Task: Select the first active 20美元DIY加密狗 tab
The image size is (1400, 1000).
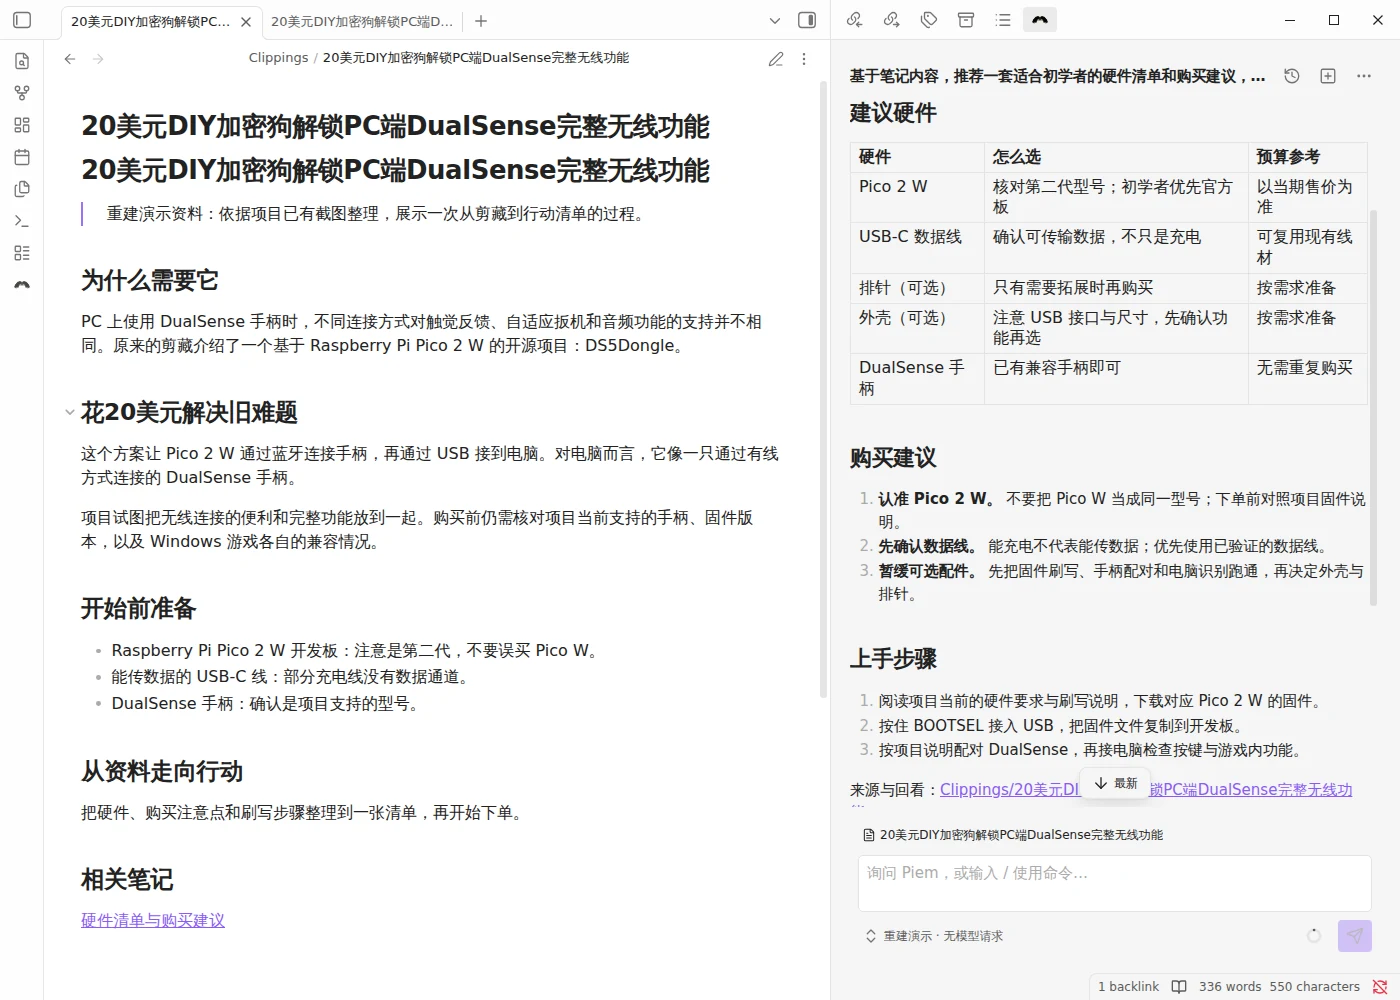Action: [150, 21]
